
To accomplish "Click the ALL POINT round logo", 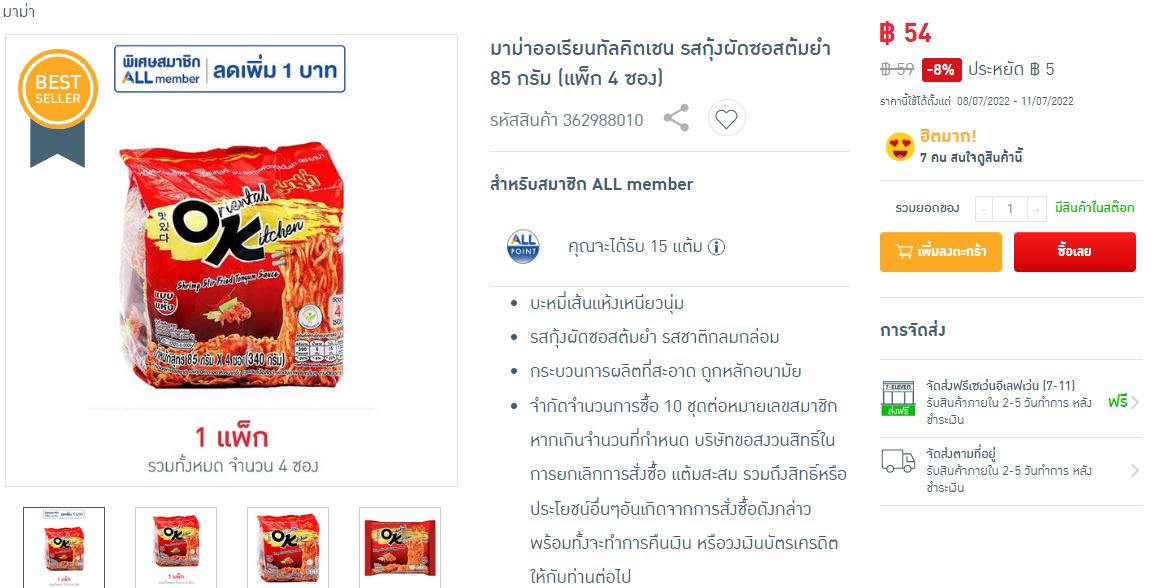I will 523,247.
